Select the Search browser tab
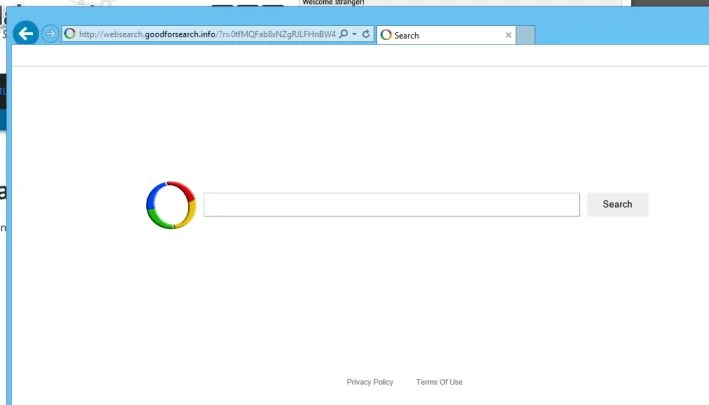The width and height of the screenshot is (709, 405). [x=446, y=35]
